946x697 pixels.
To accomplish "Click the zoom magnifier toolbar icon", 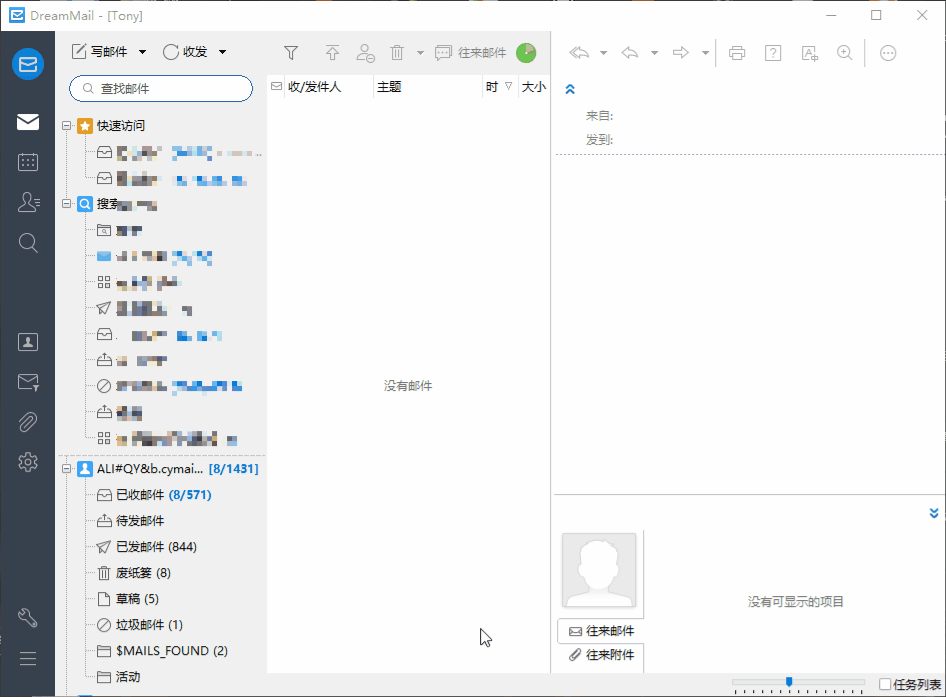I will click(x=845, y=53).
